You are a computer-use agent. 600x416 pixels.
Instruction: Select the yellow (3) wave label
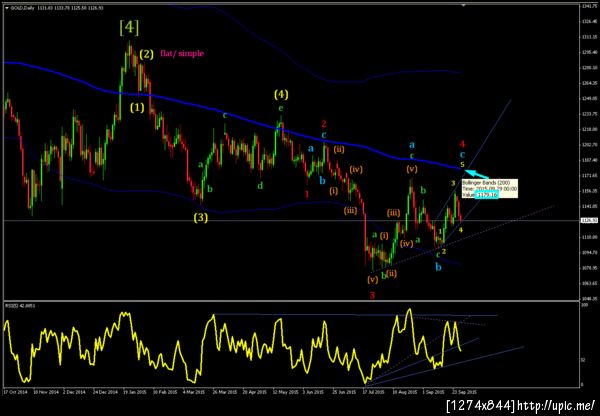tap(201, 218)
